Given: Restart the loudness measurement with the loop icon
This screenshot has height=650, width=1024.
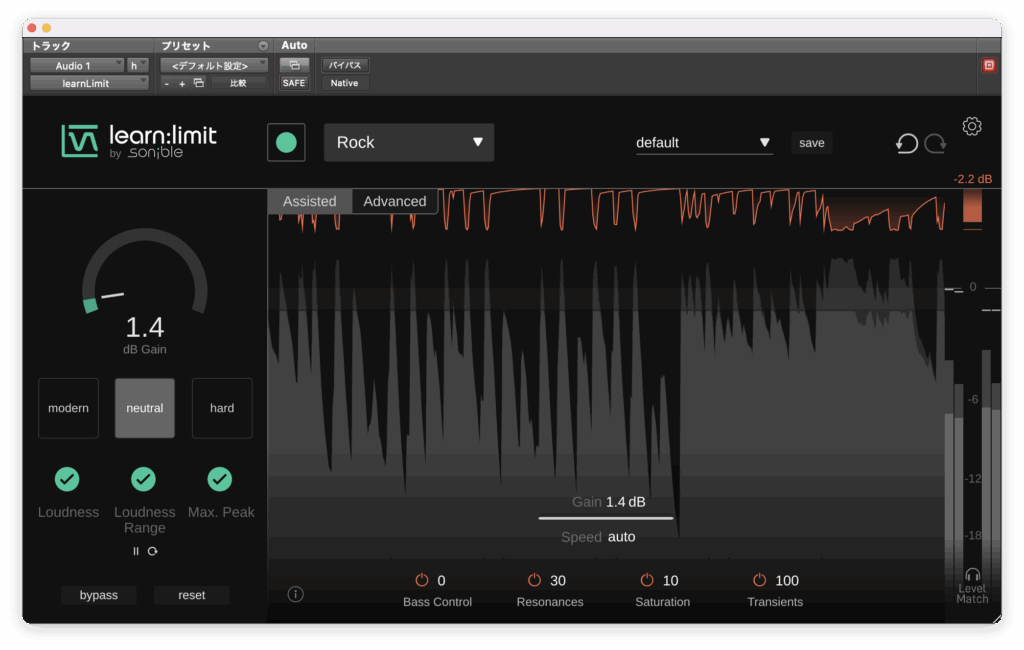Looking at the screenshot, I should (x=153, y=551).
